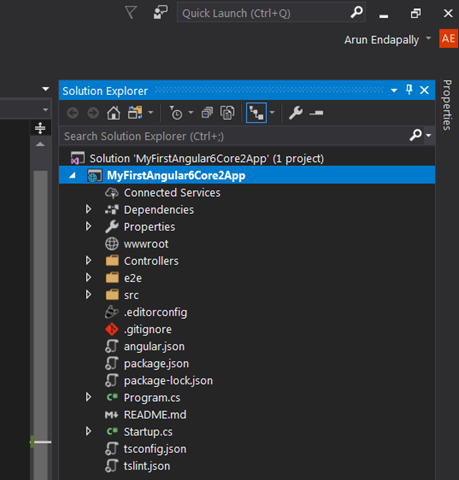Expand the Controllers folder

pyautogui.click(x=88, y=260)
